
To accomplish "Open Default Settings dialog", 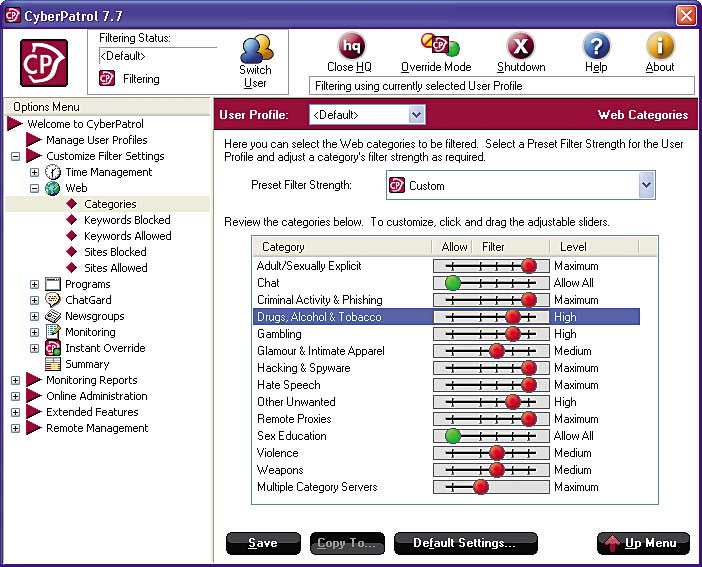I will 466,543.
